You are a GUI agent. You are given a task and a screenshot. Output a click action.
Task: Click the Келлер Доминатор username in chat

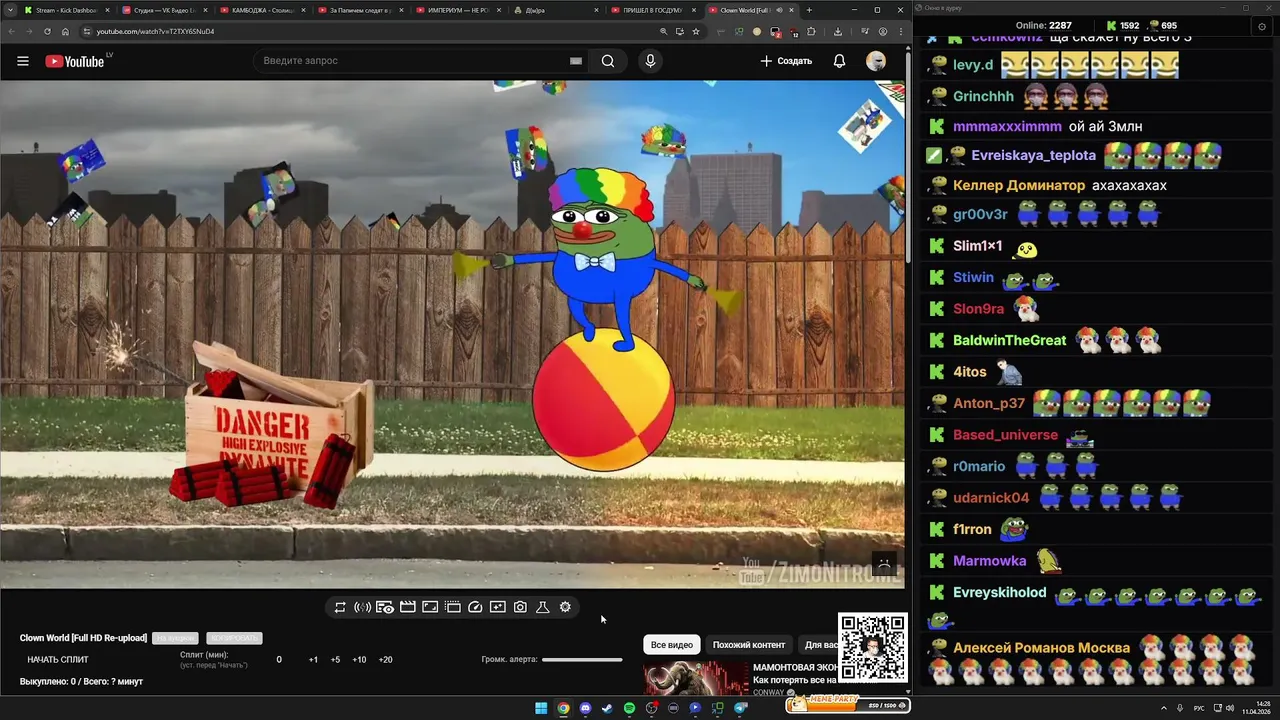pos(1019,185)
